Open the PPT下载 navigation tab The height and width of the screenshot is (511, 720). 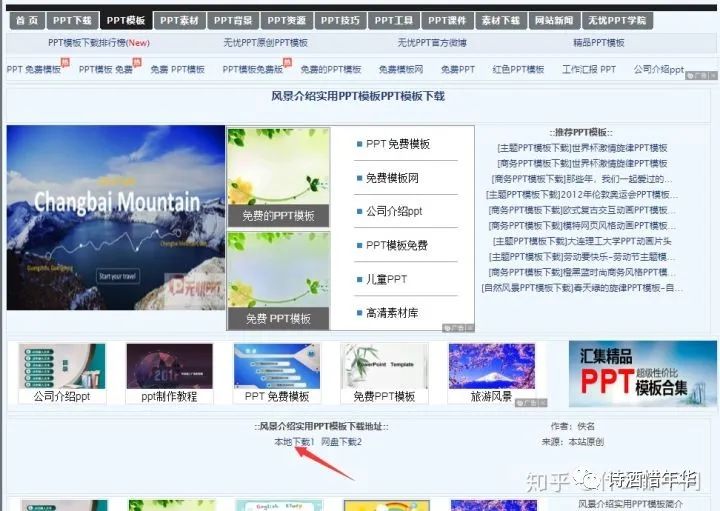coord(72,20)
